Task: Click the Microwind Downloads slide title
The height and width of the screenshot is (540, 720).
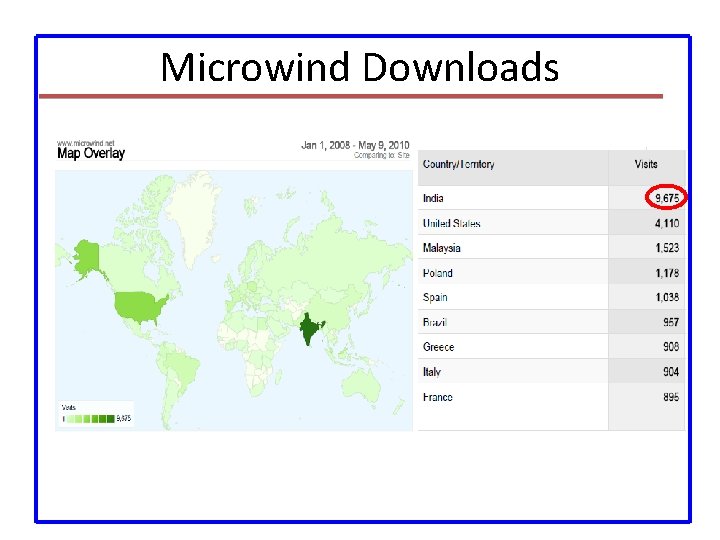Action: pos(360,68)
